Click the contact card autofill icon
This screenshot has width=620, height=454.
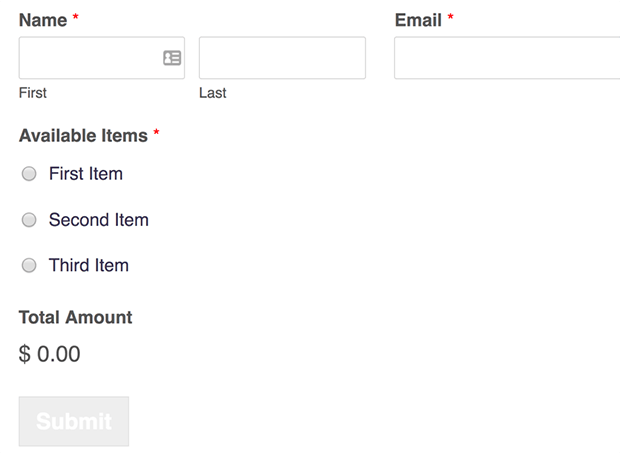click(x=172, y=58)
